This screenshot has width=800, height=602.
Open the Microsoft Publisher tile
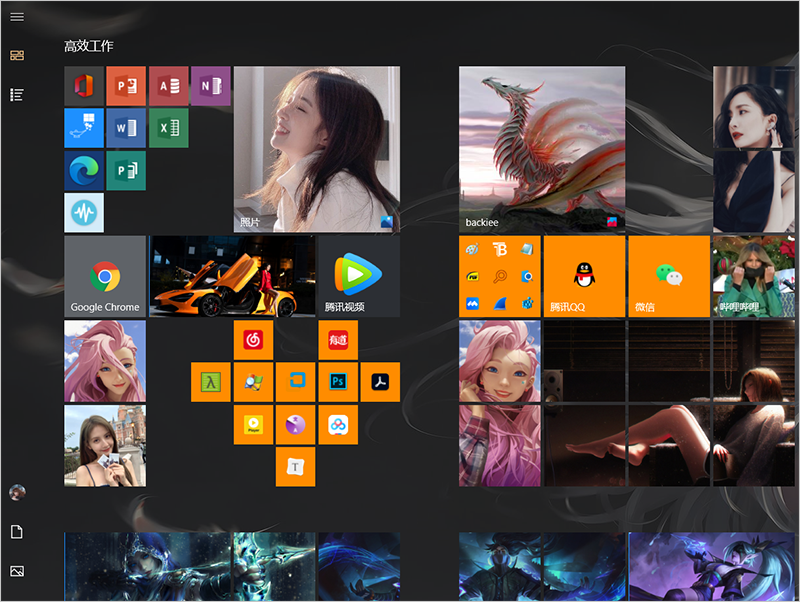[126, 171]
